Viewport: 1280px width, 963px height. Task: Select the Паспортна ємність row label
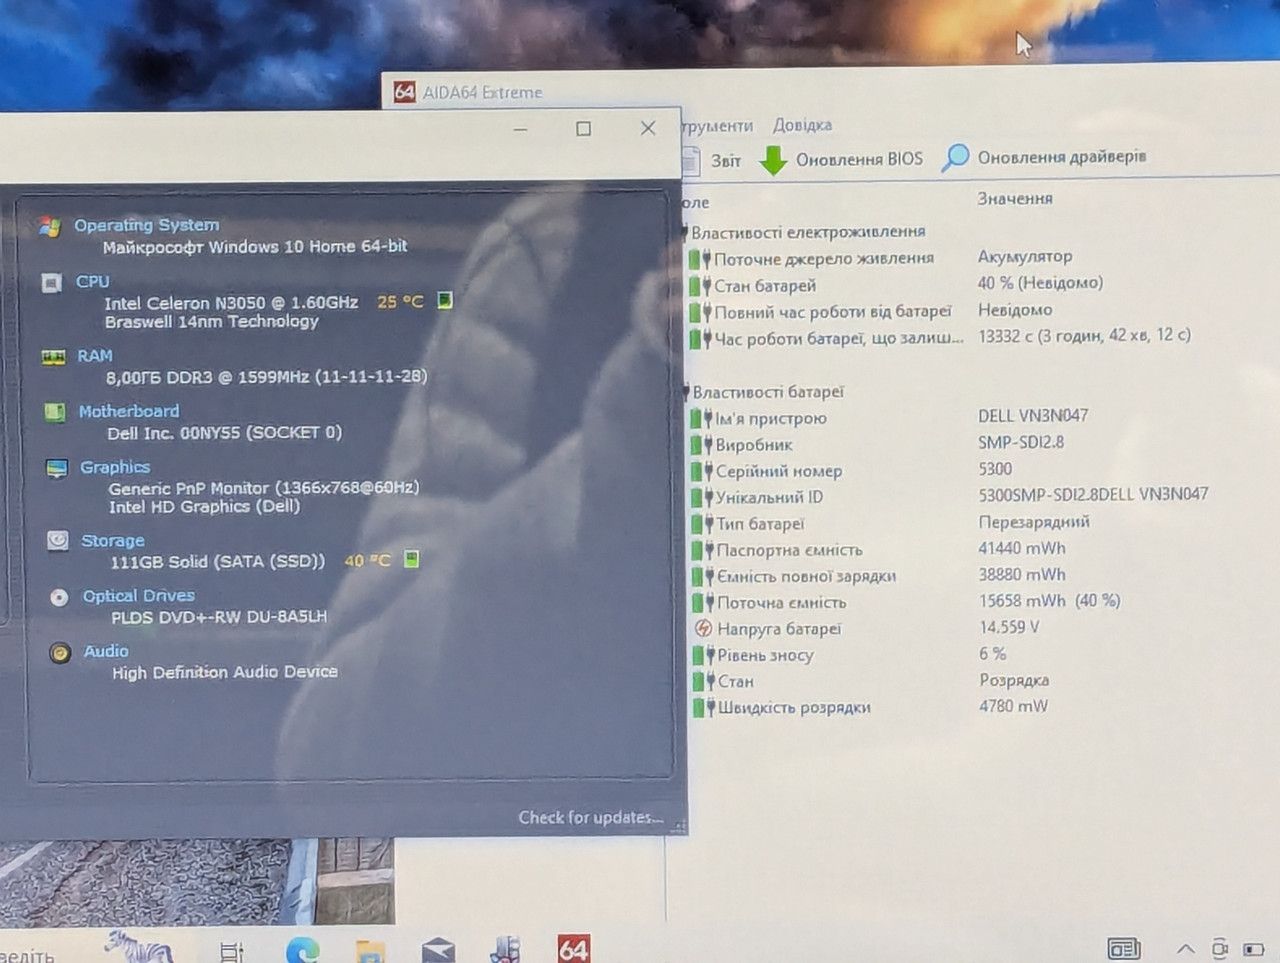(789, 550)
